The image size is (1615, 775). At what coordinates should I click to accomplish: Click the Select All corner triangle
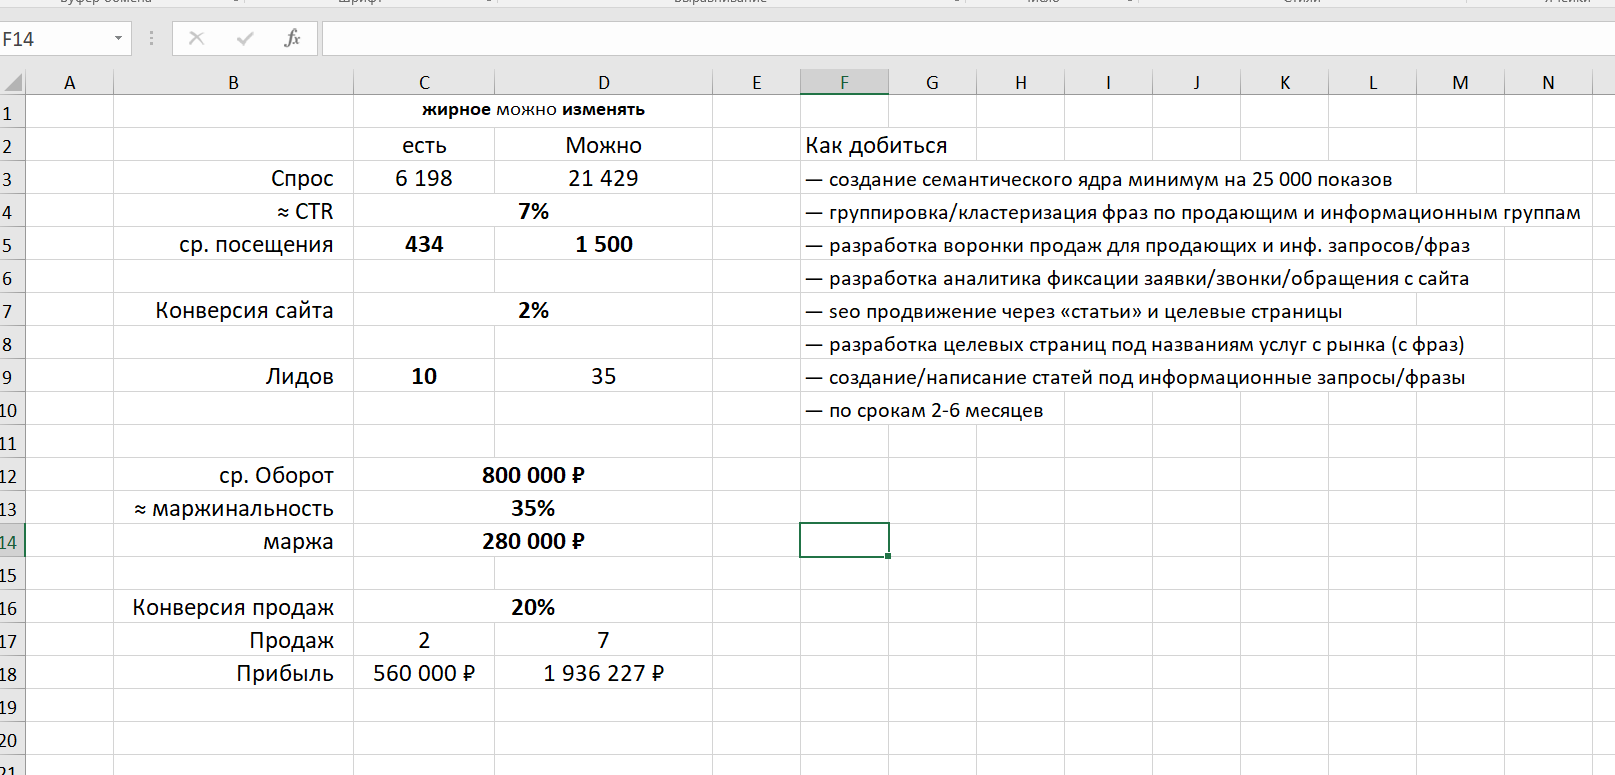pyautogui.click(x=12, y=82)
